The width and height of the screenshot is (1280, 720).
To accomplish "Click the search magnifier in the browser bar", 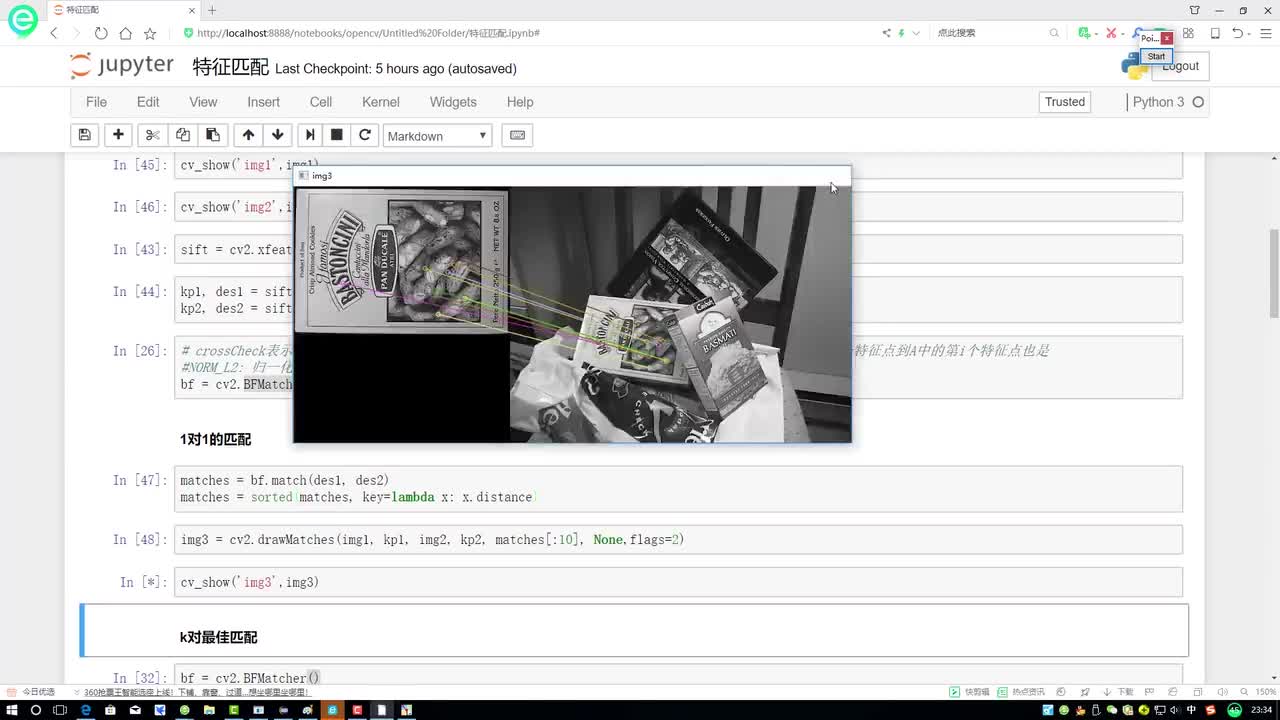I will point(1054,33).
